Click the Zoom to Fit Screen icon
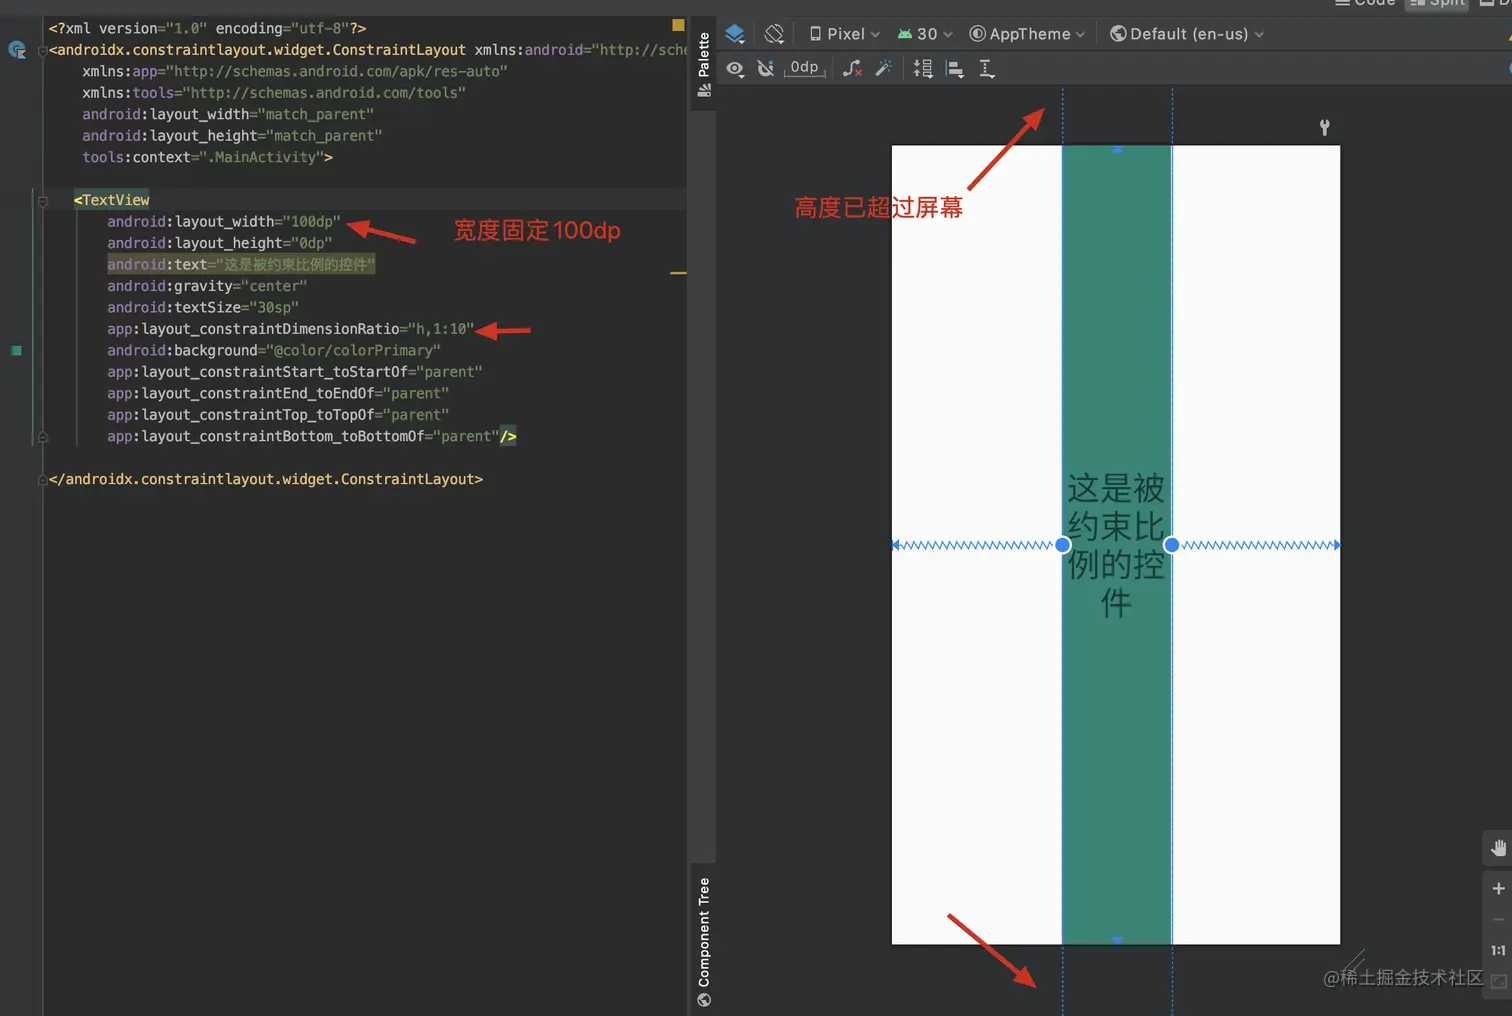This screenshot has height=1016, width=1512. click(x=1498, y=981)
